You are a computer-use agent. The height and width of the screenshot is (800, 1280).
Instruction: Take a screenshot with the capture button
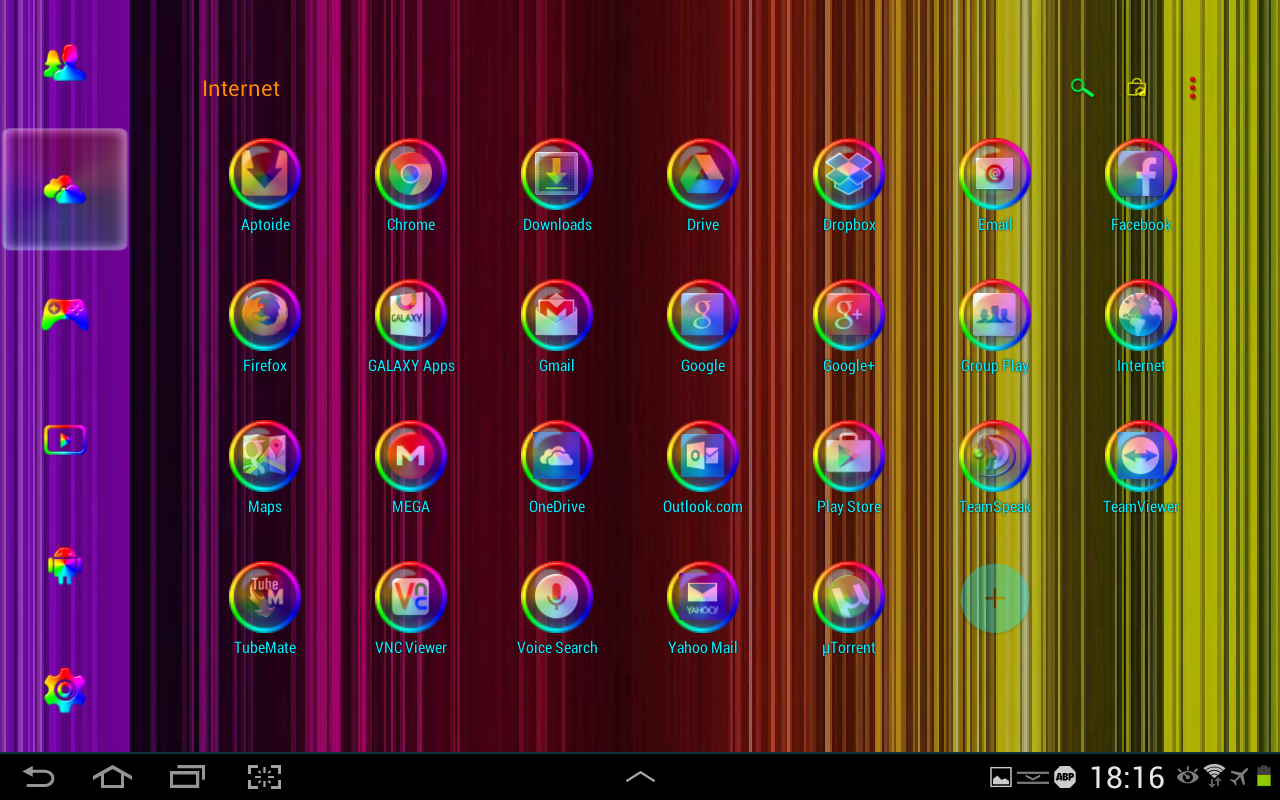pyautogui.click(x=264, y=777)
